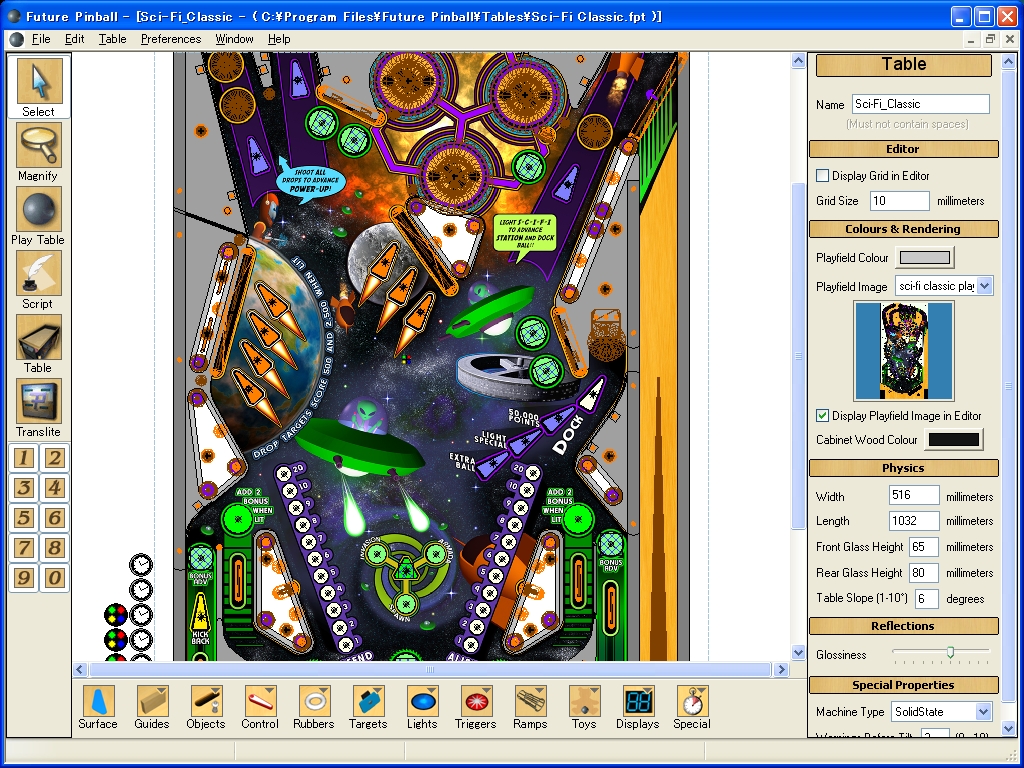
Task: Click the editor horizontal scroll right arrow
Action: tap(781, 669)
